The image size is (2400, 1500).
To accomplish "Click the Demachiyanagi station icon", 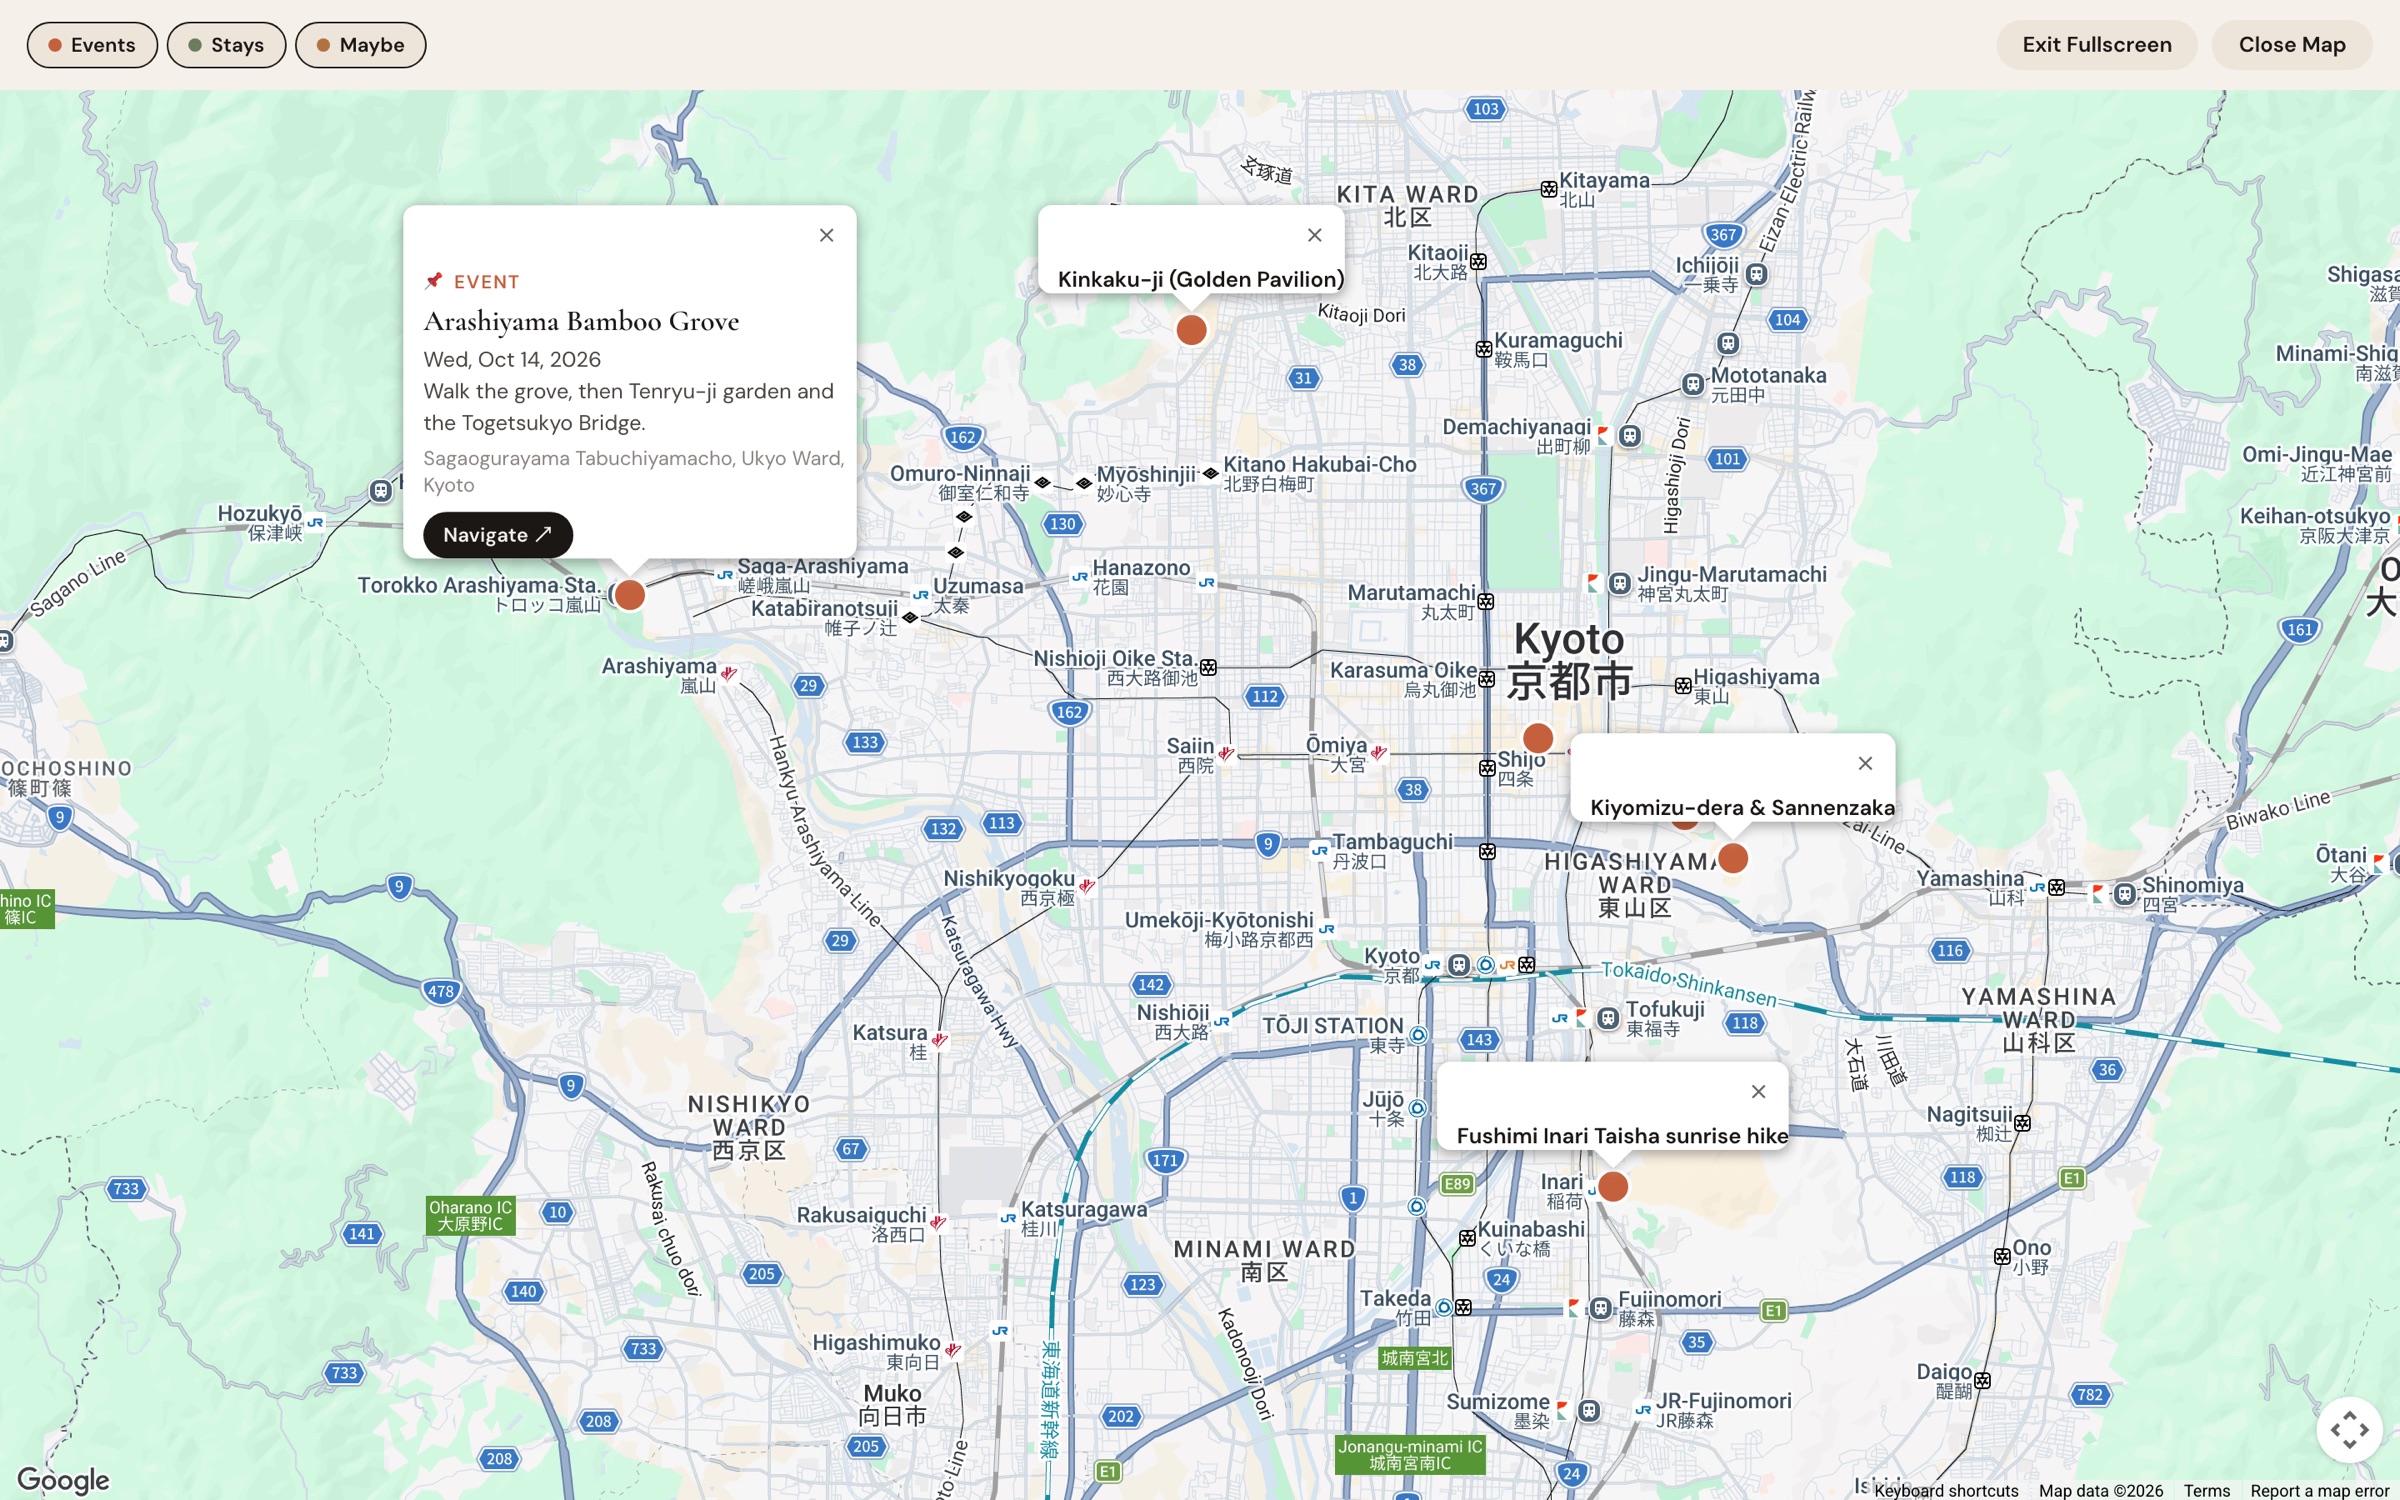I will click(x=1630, y=435).
